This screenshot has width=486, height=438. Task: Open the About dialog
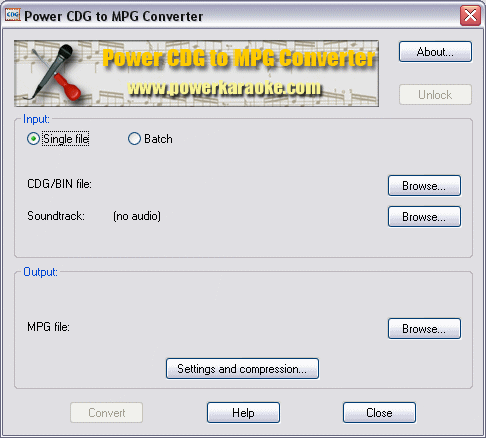435,52
